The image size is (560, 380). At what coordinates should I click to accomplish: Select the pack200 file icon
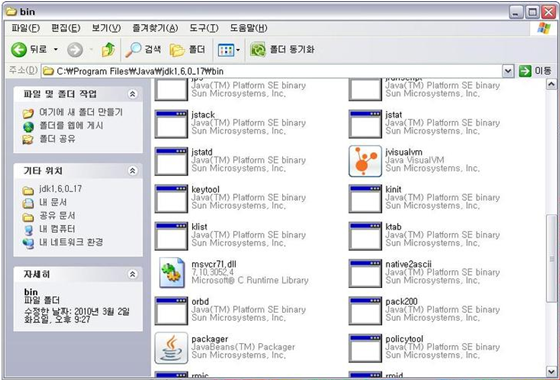365,311
